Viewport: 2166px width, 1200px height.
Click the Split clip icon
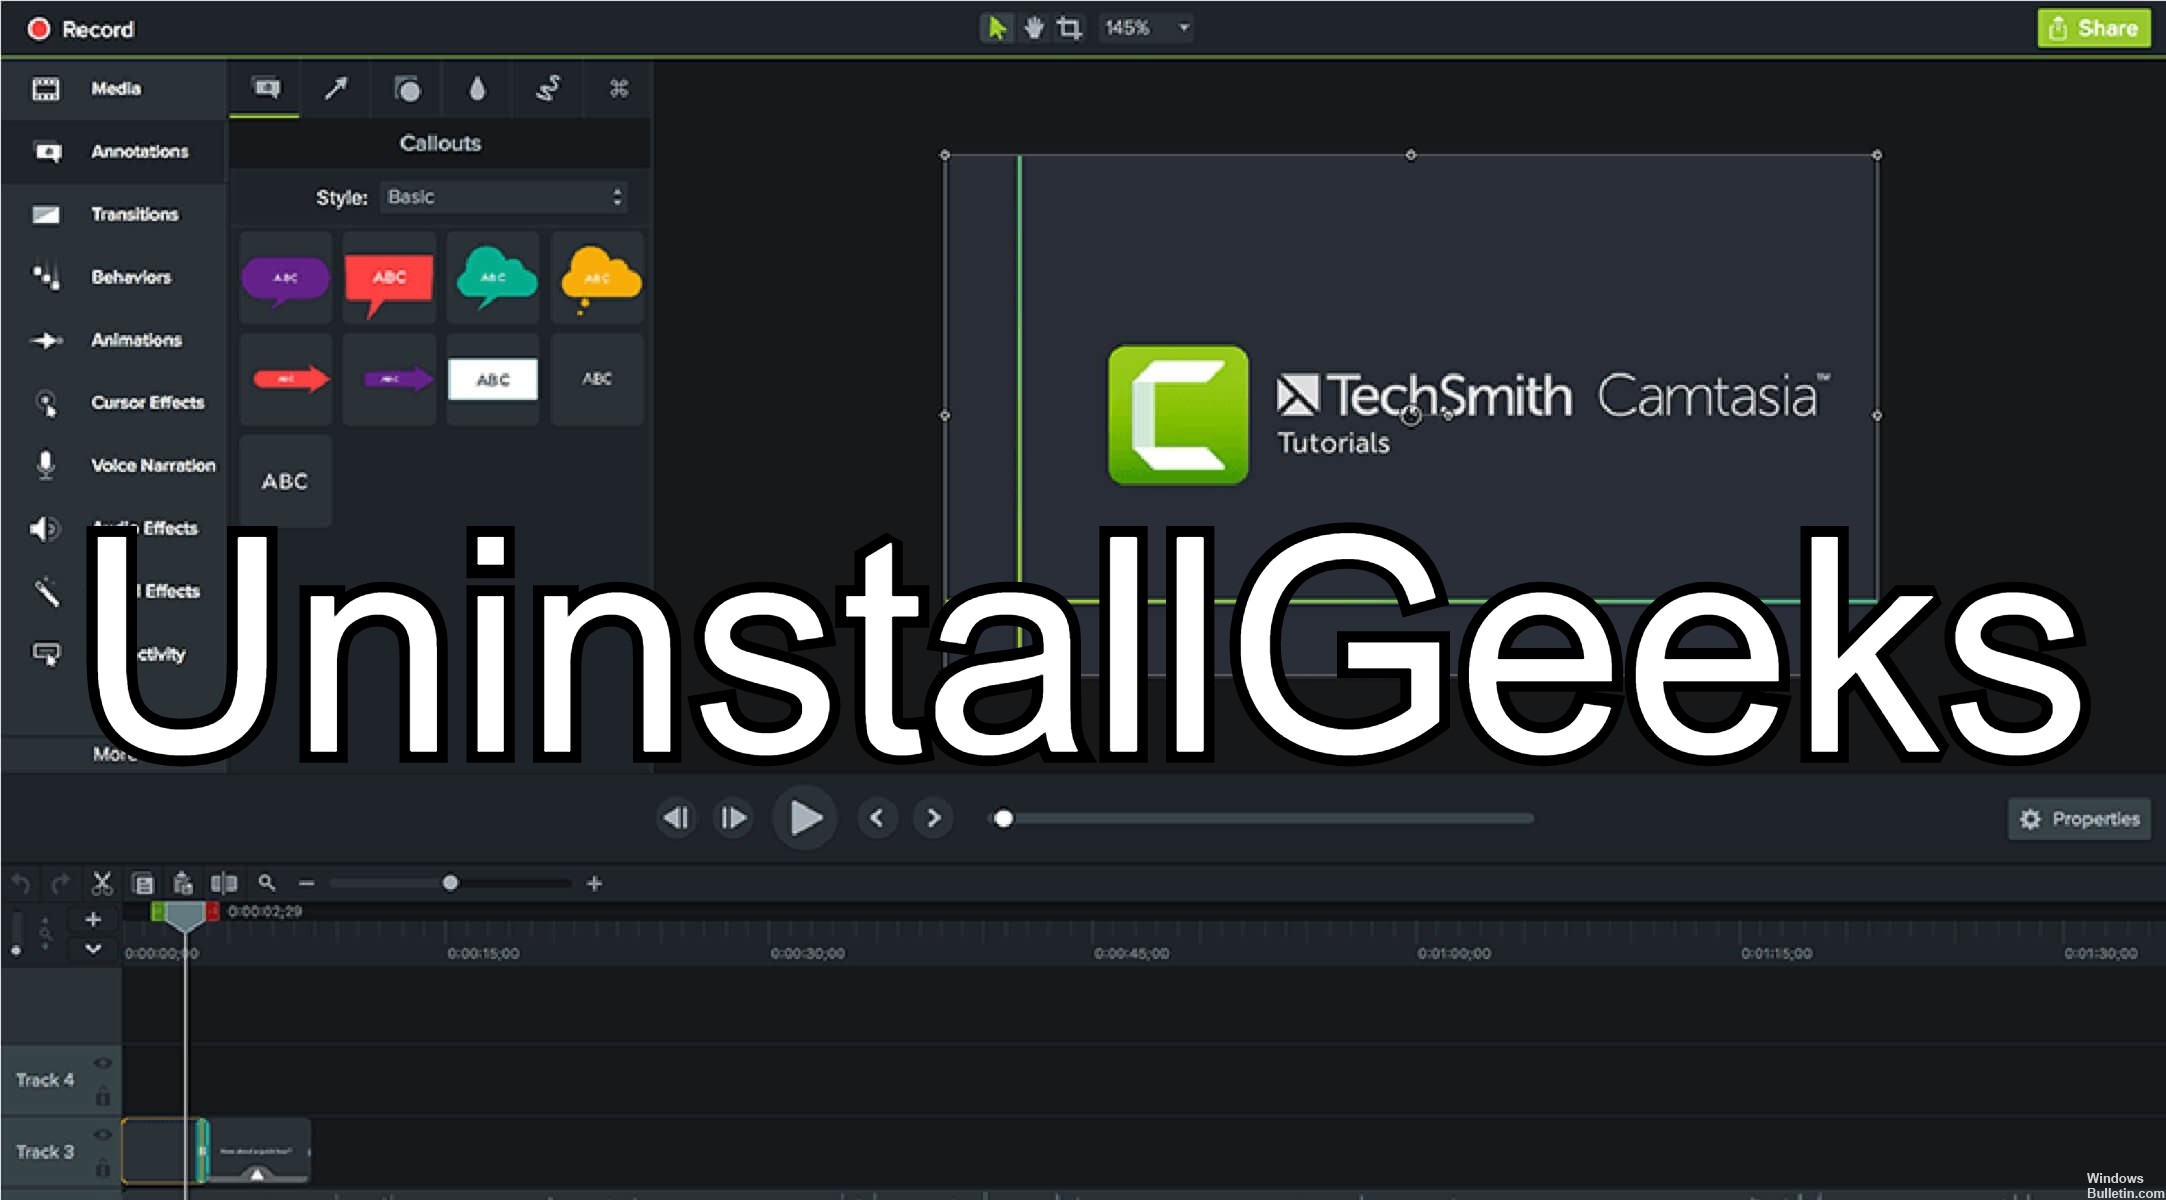click(224, 884)
